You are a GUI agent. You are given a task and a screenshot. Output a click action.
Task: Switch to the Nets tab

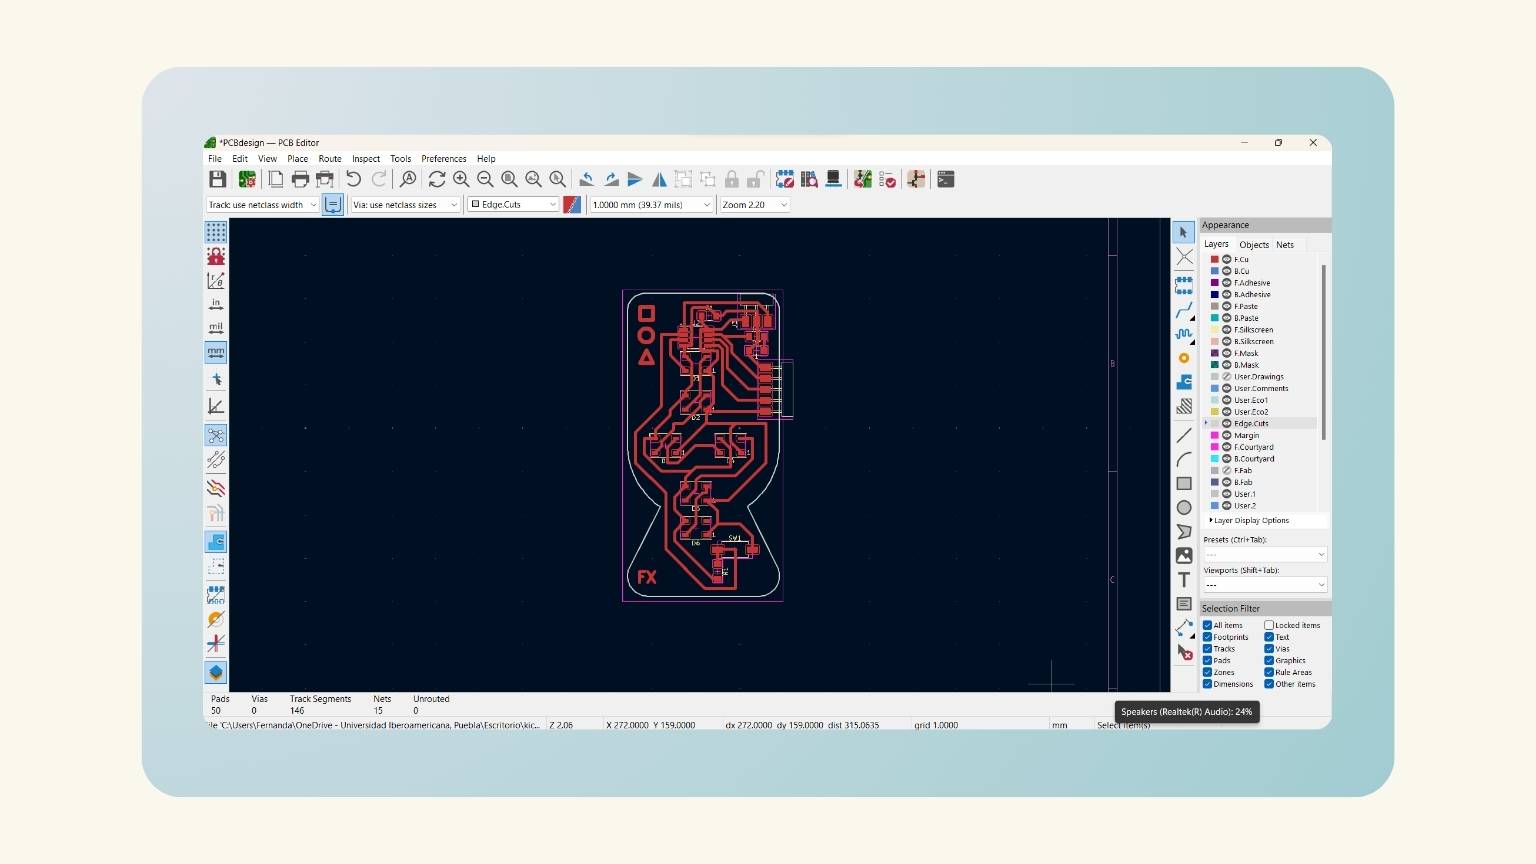tap(1285, 245)
